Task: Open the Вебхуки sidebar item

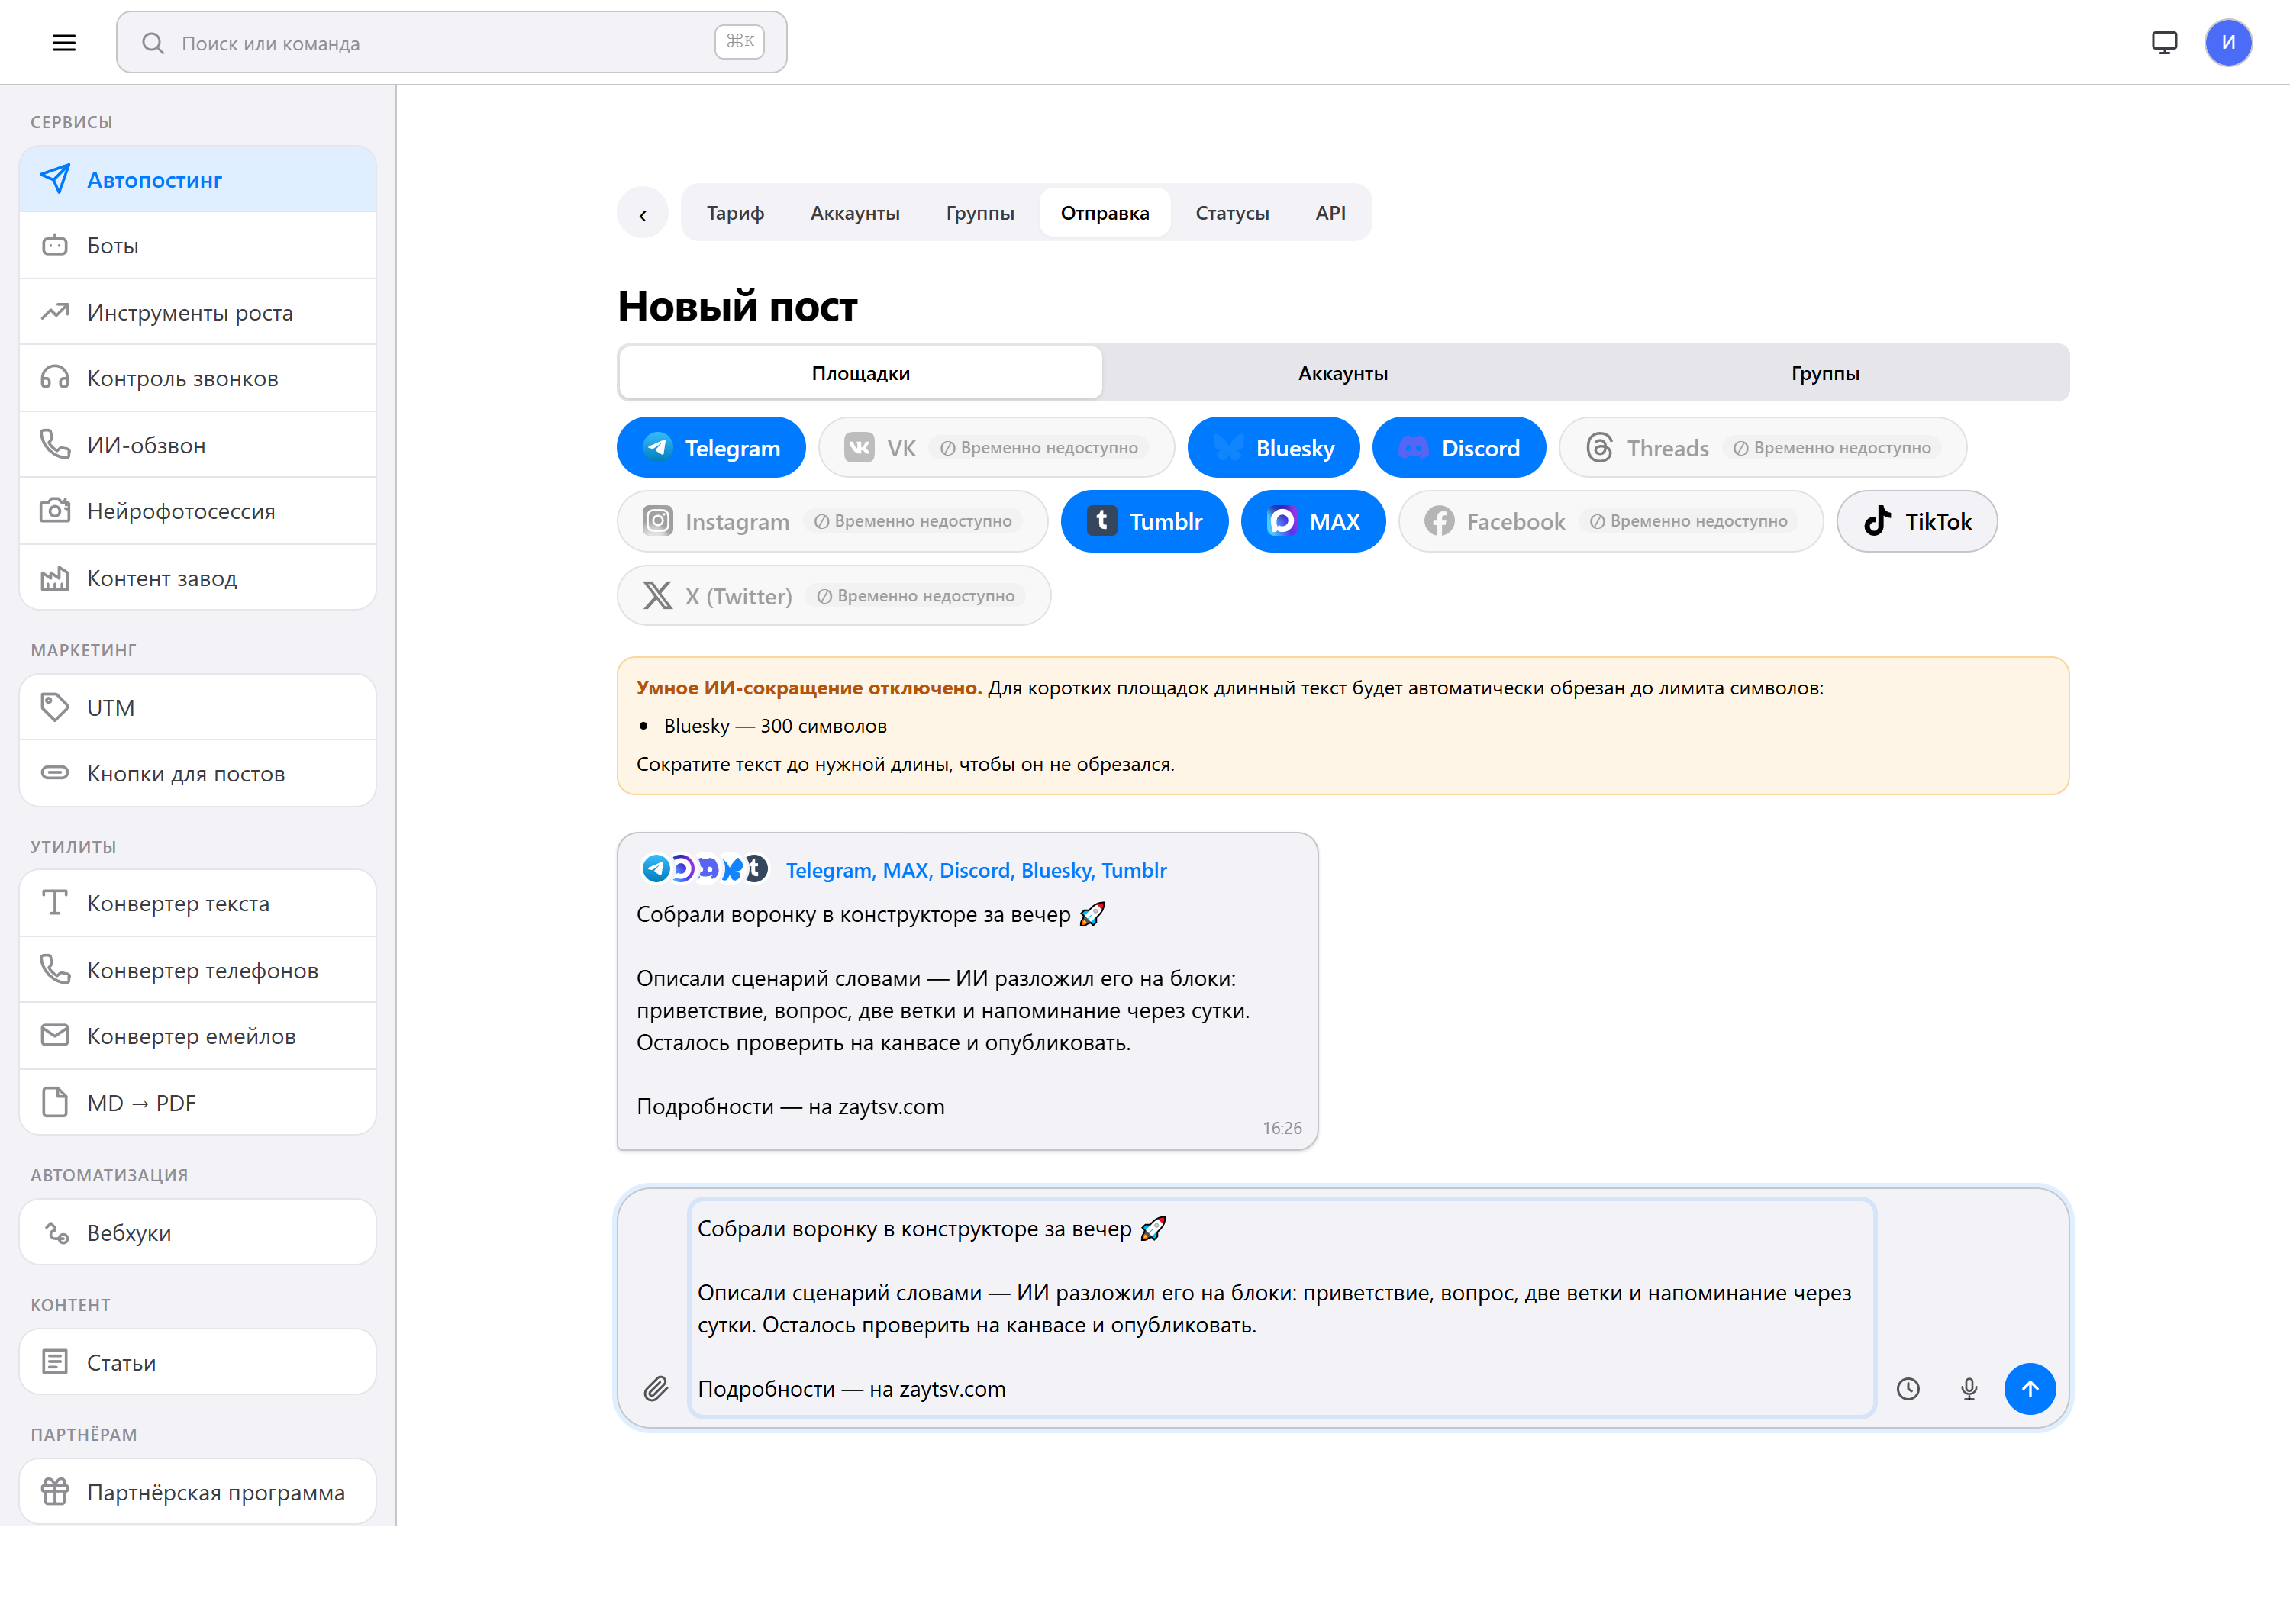Action: (x=198, y=1232)
